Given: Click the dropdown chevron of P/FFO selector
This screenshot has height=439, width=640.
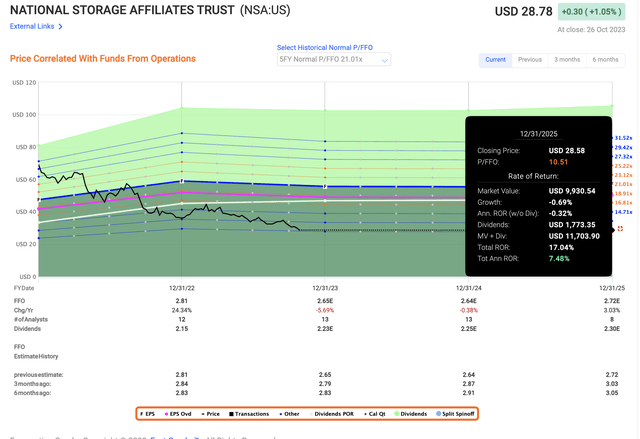Looking at the screenshot, I should 385,60.
